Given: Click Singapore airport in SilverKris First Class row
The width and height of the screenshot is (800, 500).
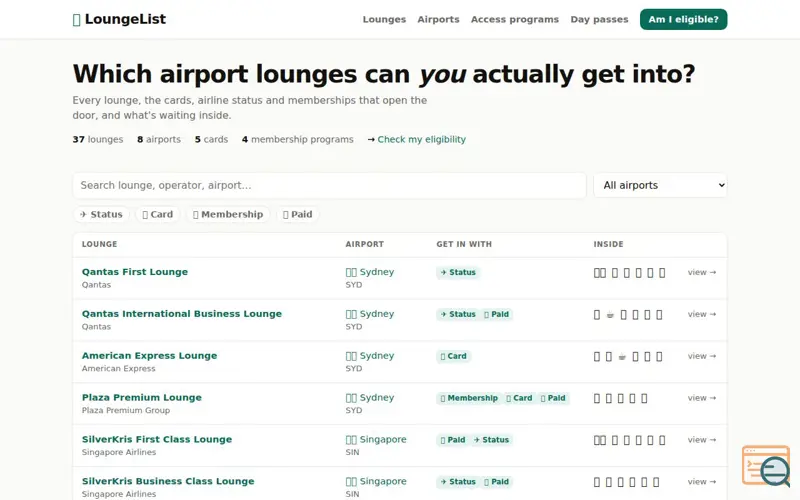Looking at the screenshot, I should (376, 439).
